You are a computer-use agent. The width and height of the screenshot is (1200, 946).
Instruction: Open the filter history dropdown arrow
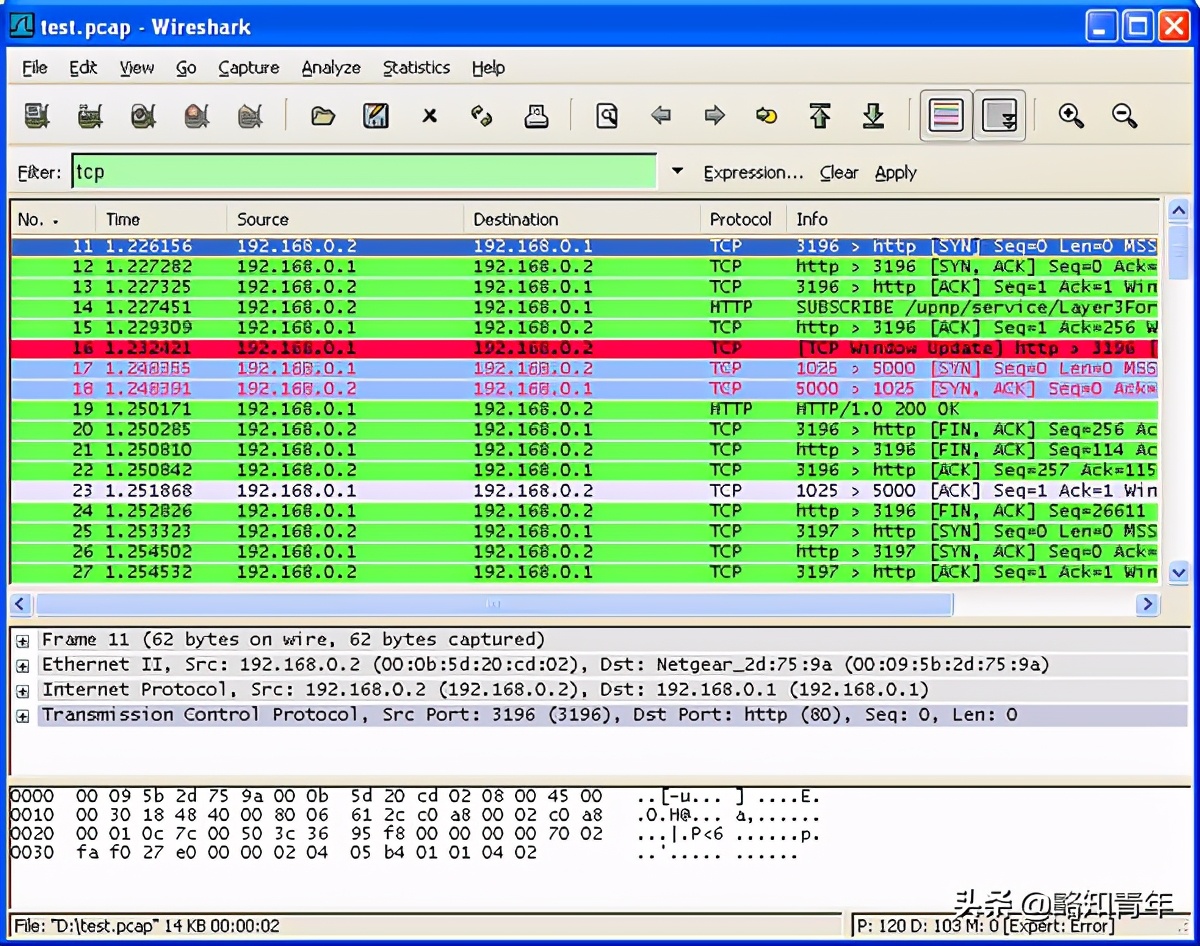[677, 172]
